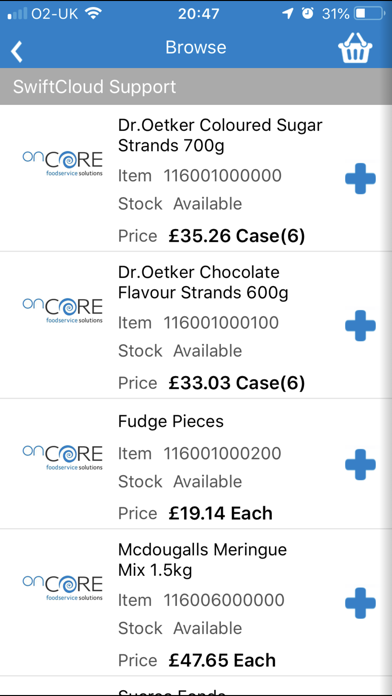The height and width of the screenshot is (696, 392).
Task: Tap the £33.03 Case(6) price
Action: [237, 383]
